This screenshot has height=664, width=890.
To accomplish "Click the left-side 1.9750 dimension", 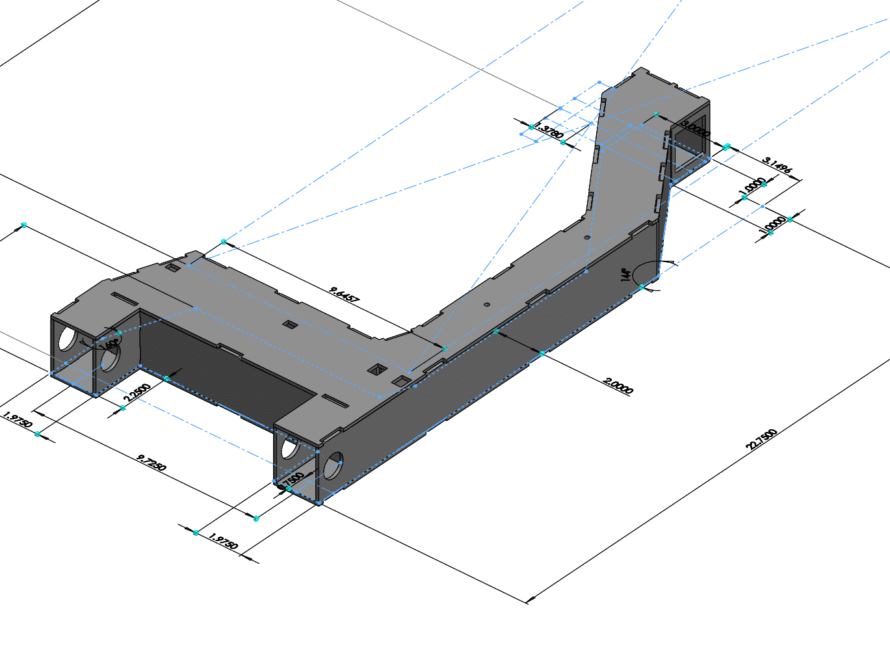I will click(x=16, y=418).
